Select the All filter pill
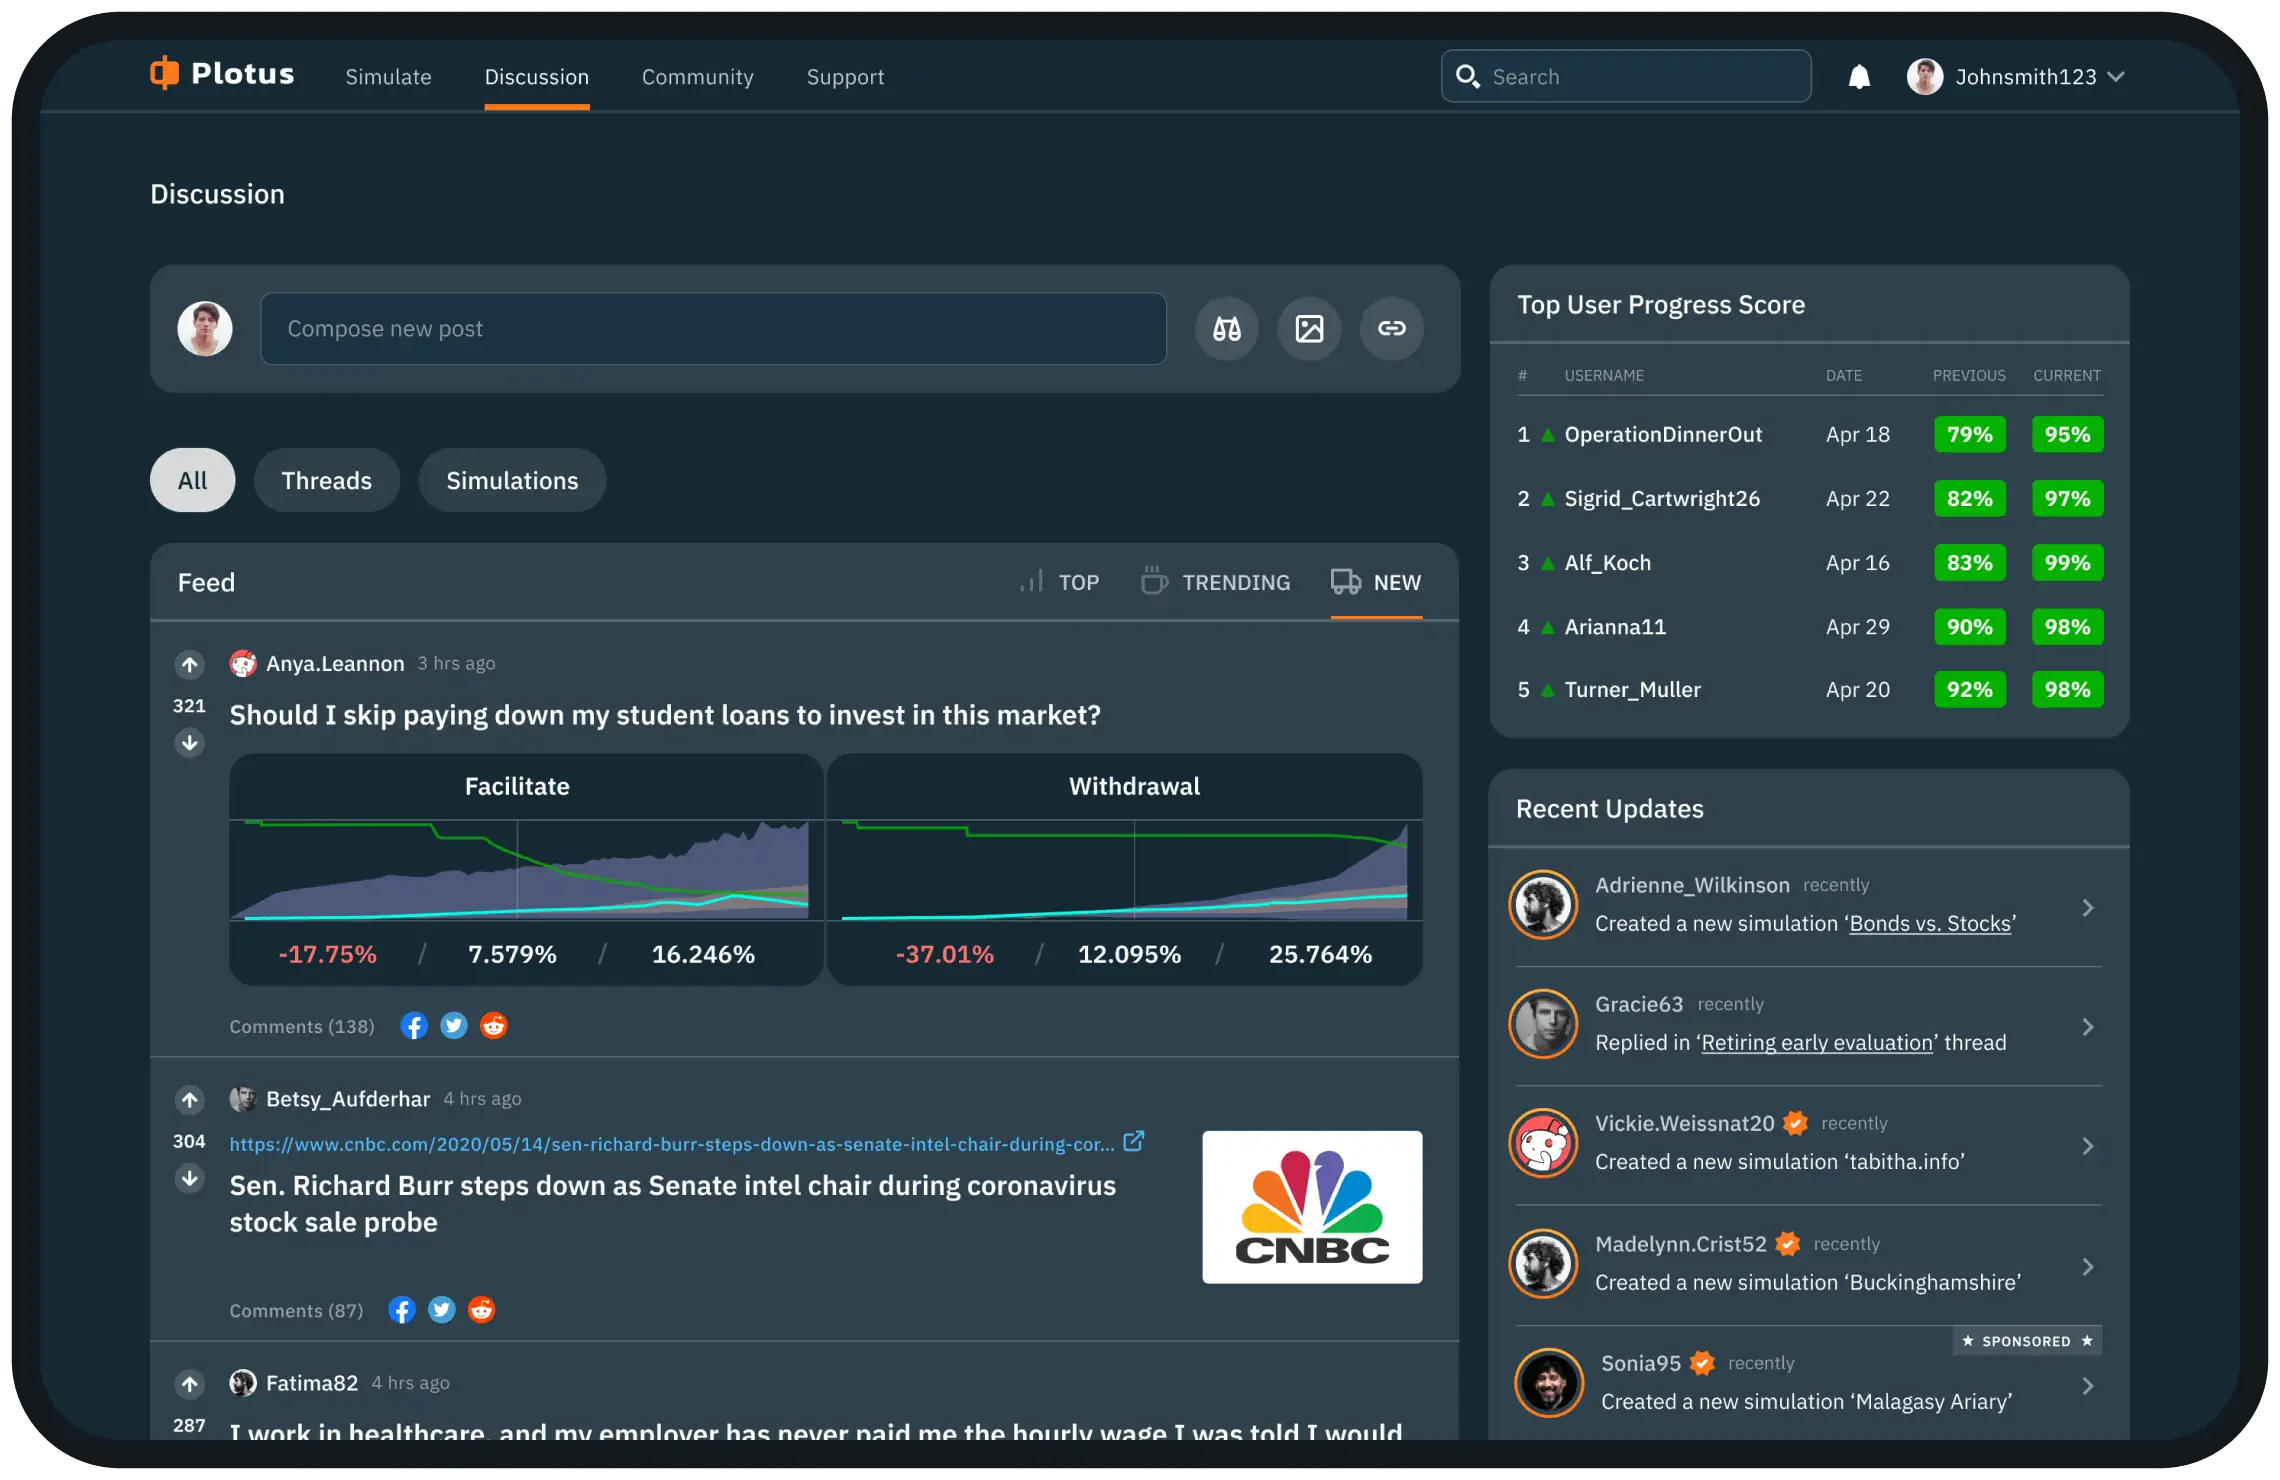The image size is (2280, 1480). click(192, 481)
